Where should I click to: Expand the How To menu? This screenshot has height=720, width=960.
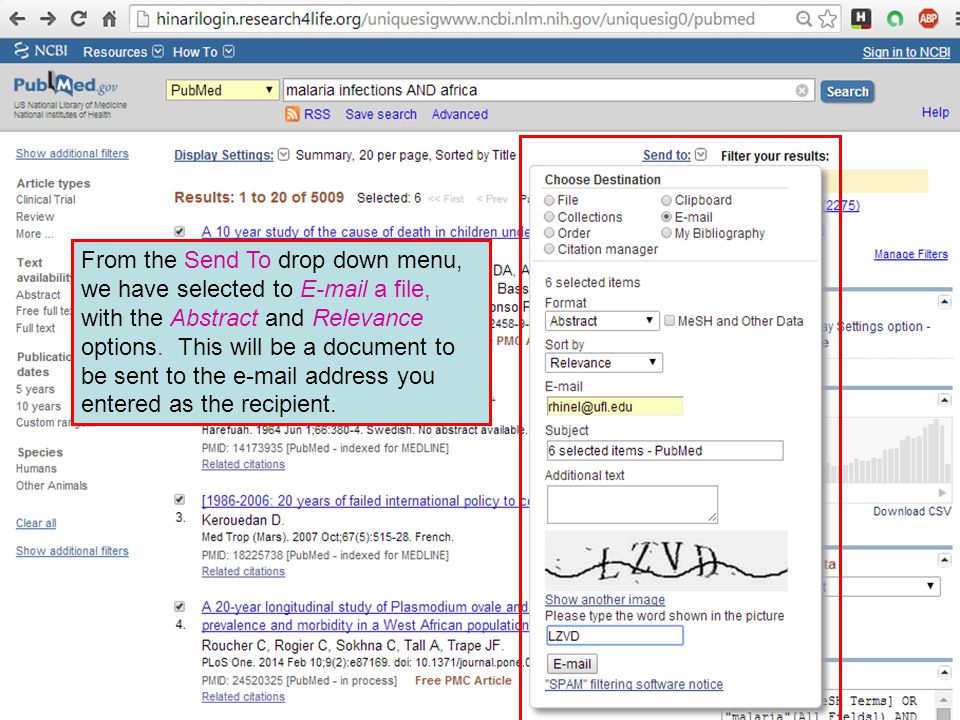click(x=203, y=52)
